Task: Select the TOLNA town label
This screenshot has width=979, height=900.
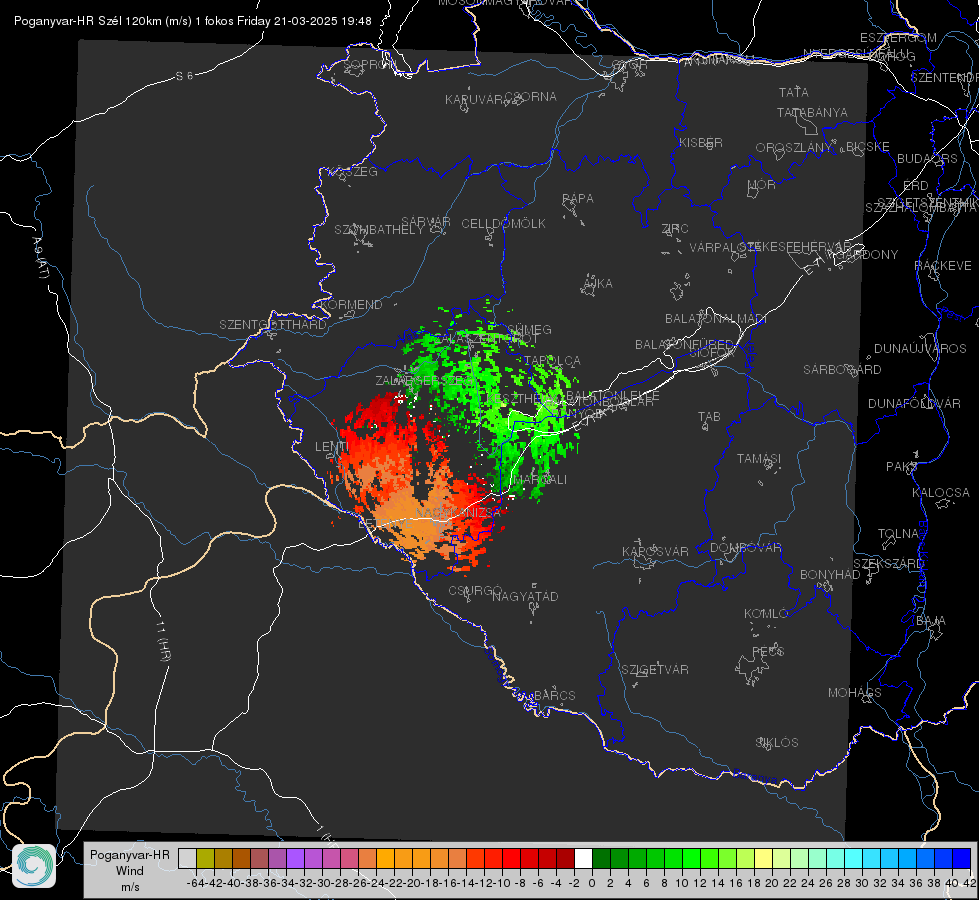Action: (898, 533)
